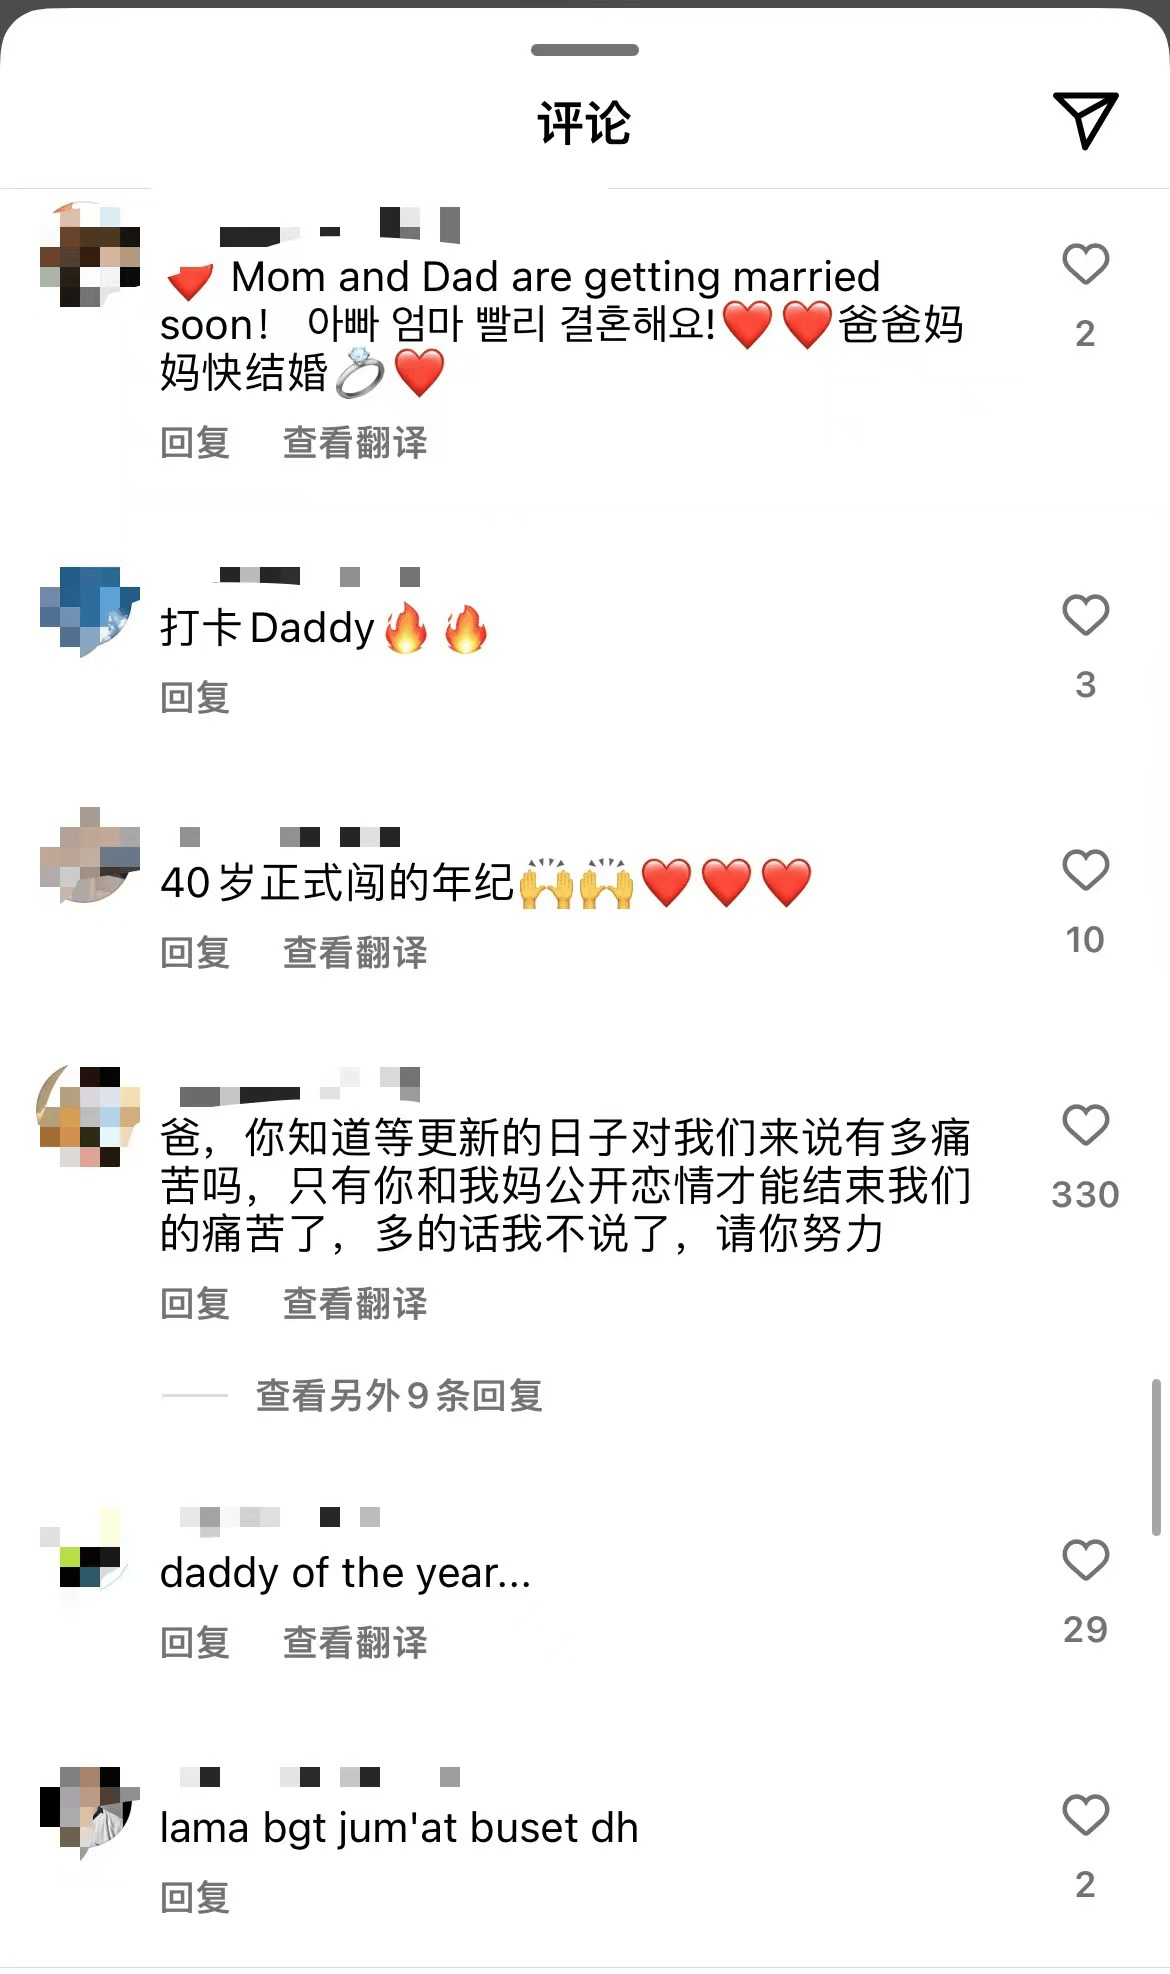
Task: View translation of '爸，你知道等更新' comment
Action: [355, 1303]
